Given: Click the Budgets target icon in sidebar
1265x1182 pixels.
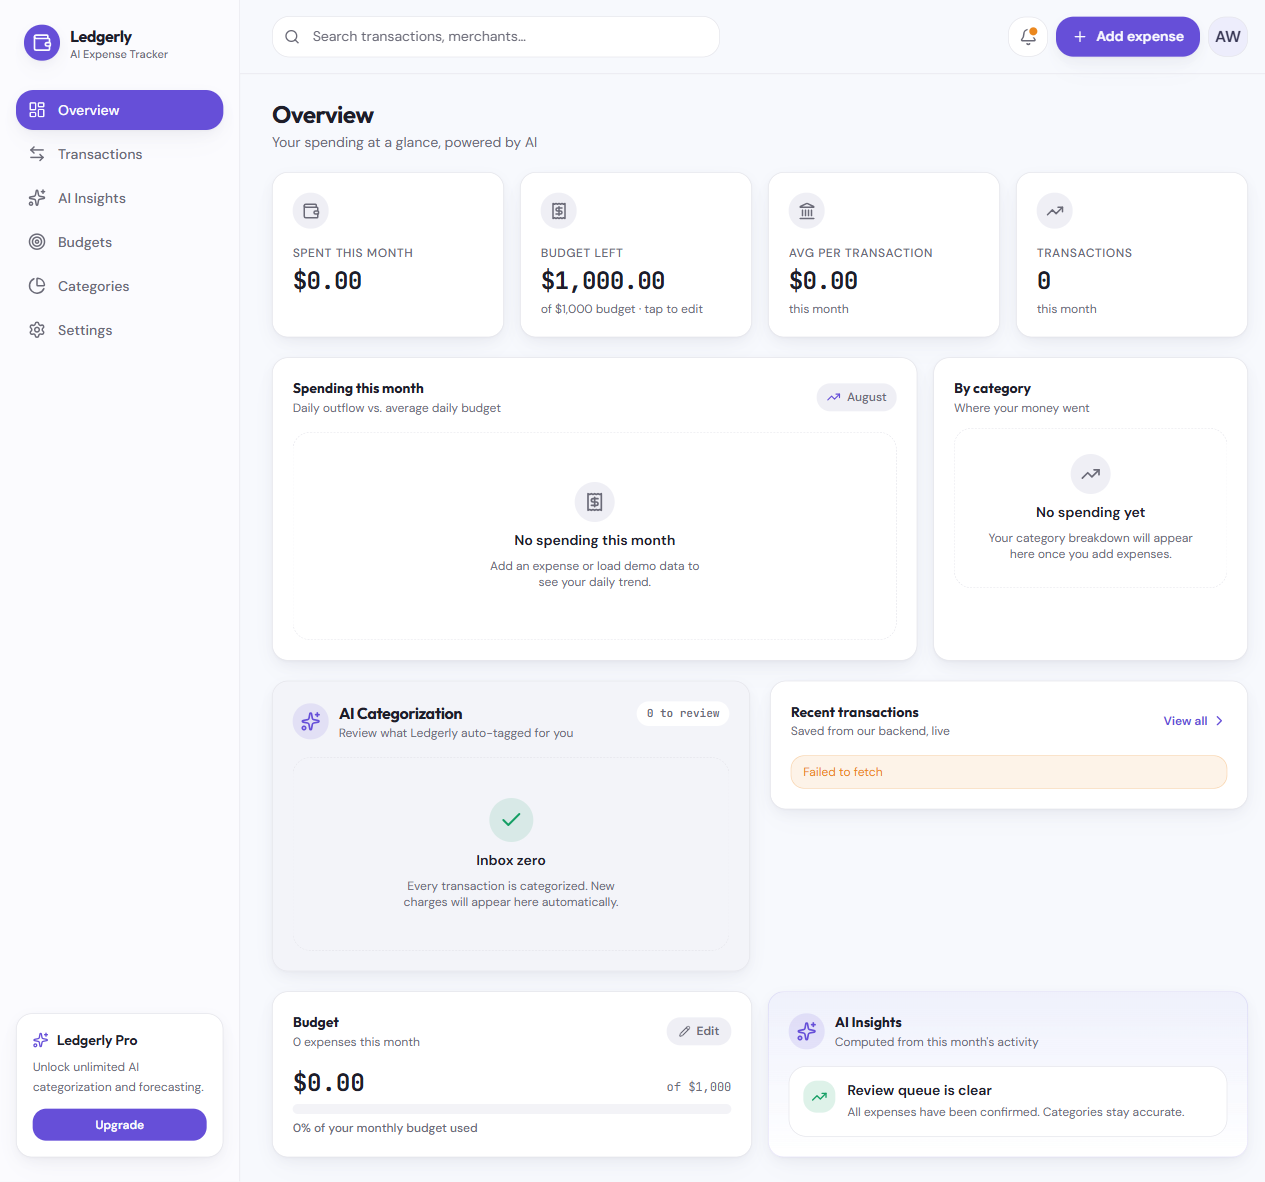Looking at the screenshot, I should [37, 242].
